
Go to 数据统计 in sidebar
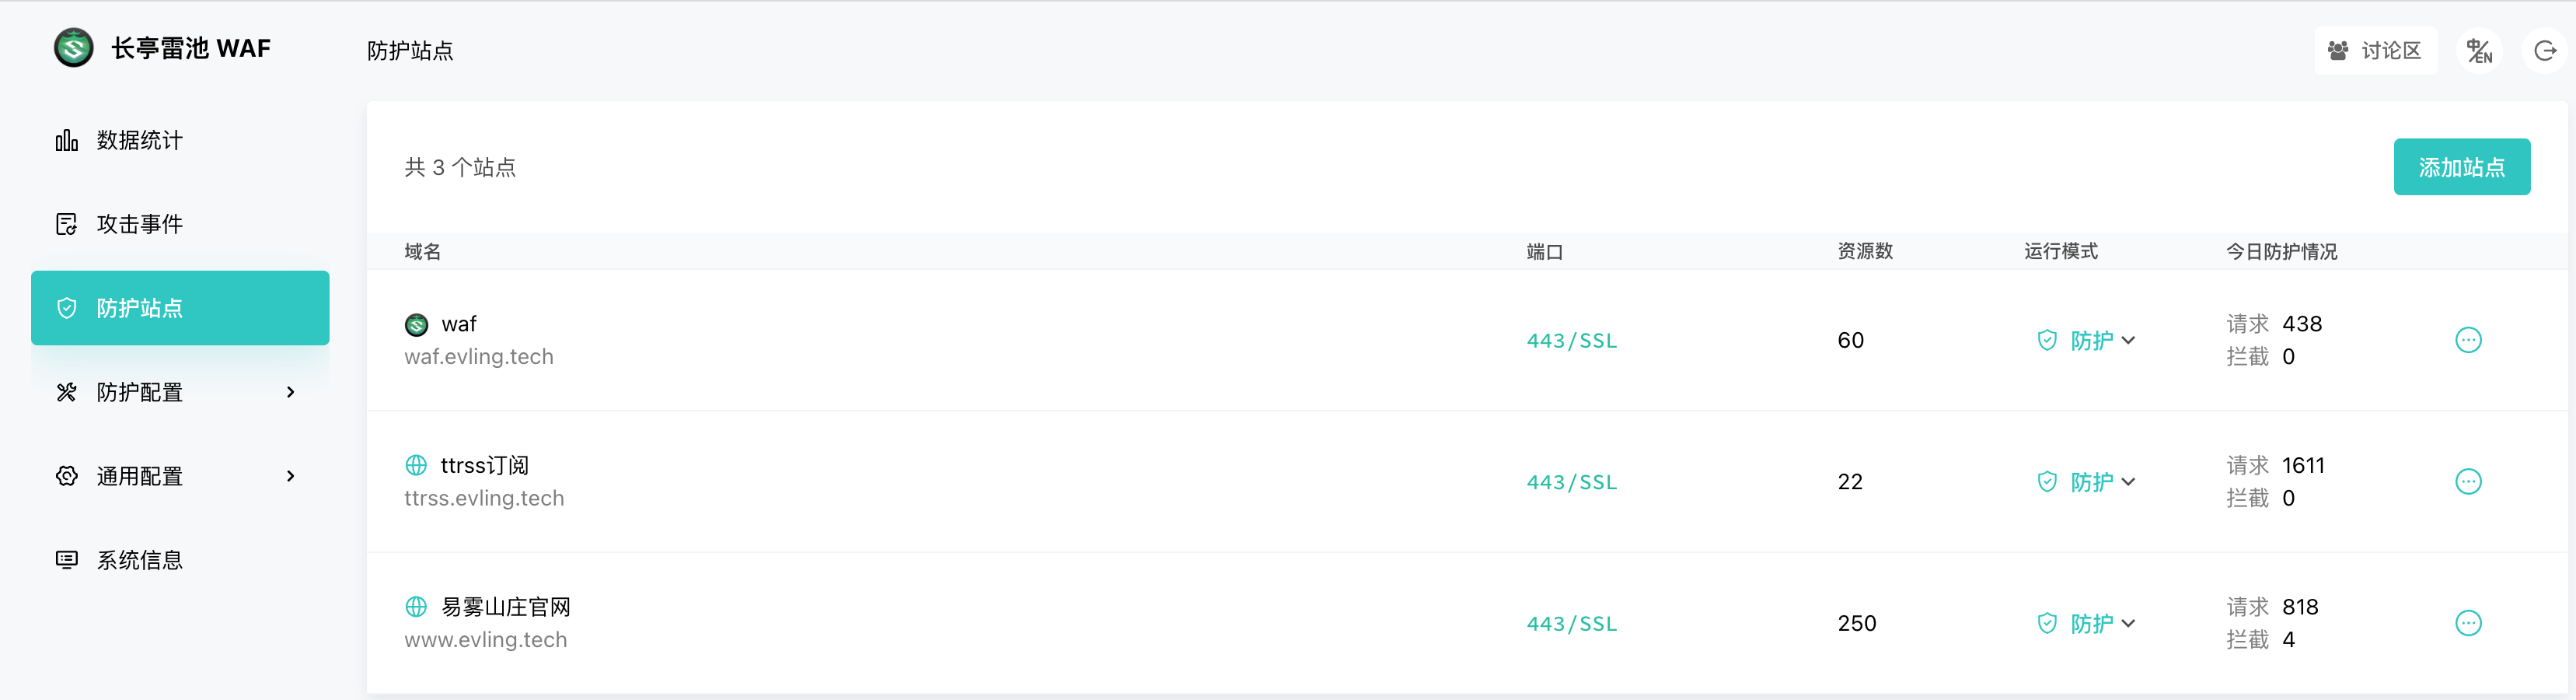(139, 141)
